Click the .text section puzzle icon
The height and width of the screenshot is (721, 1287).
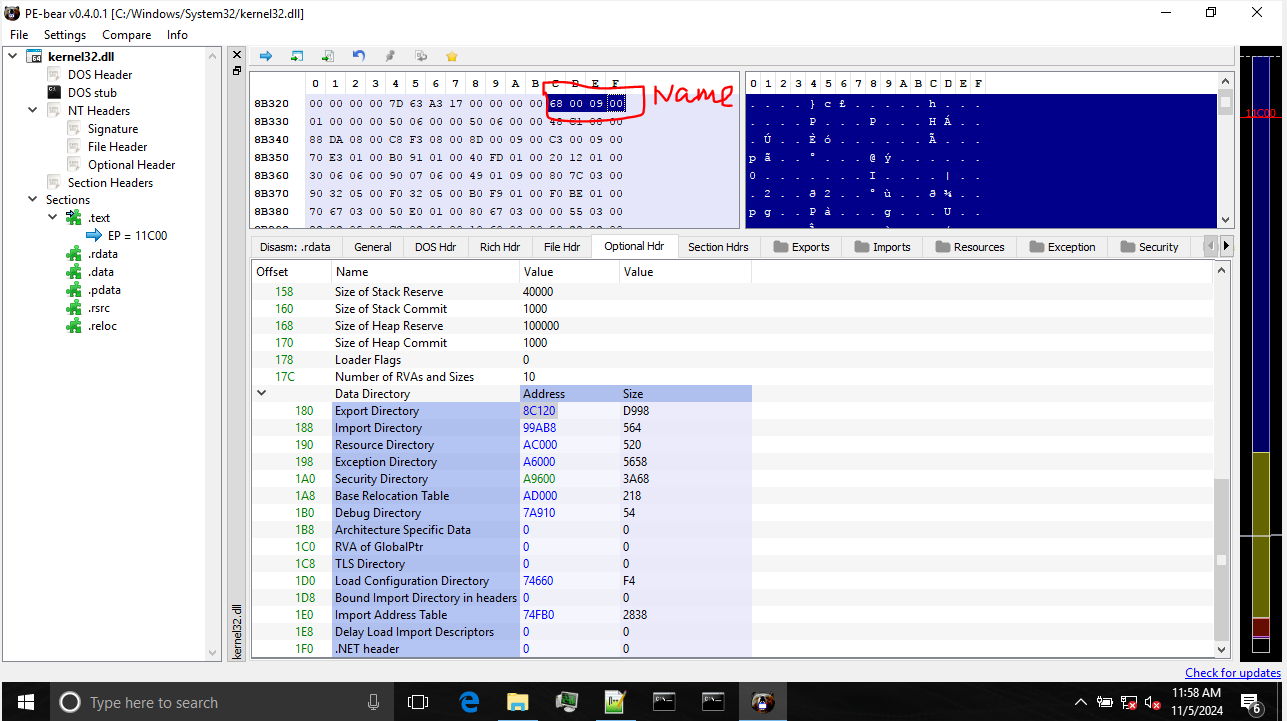(73, 218)
